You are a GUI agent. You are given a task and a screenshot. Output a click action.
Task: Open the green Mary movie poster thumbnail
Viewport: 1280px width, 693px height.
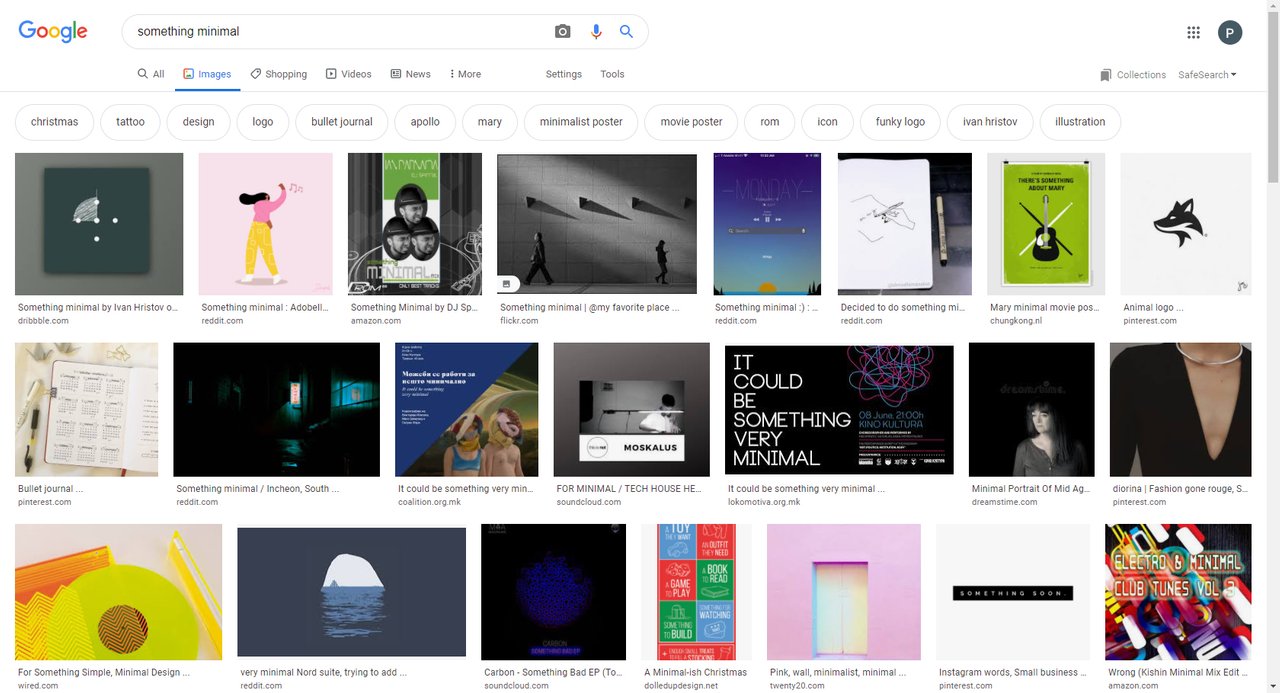1046,224
